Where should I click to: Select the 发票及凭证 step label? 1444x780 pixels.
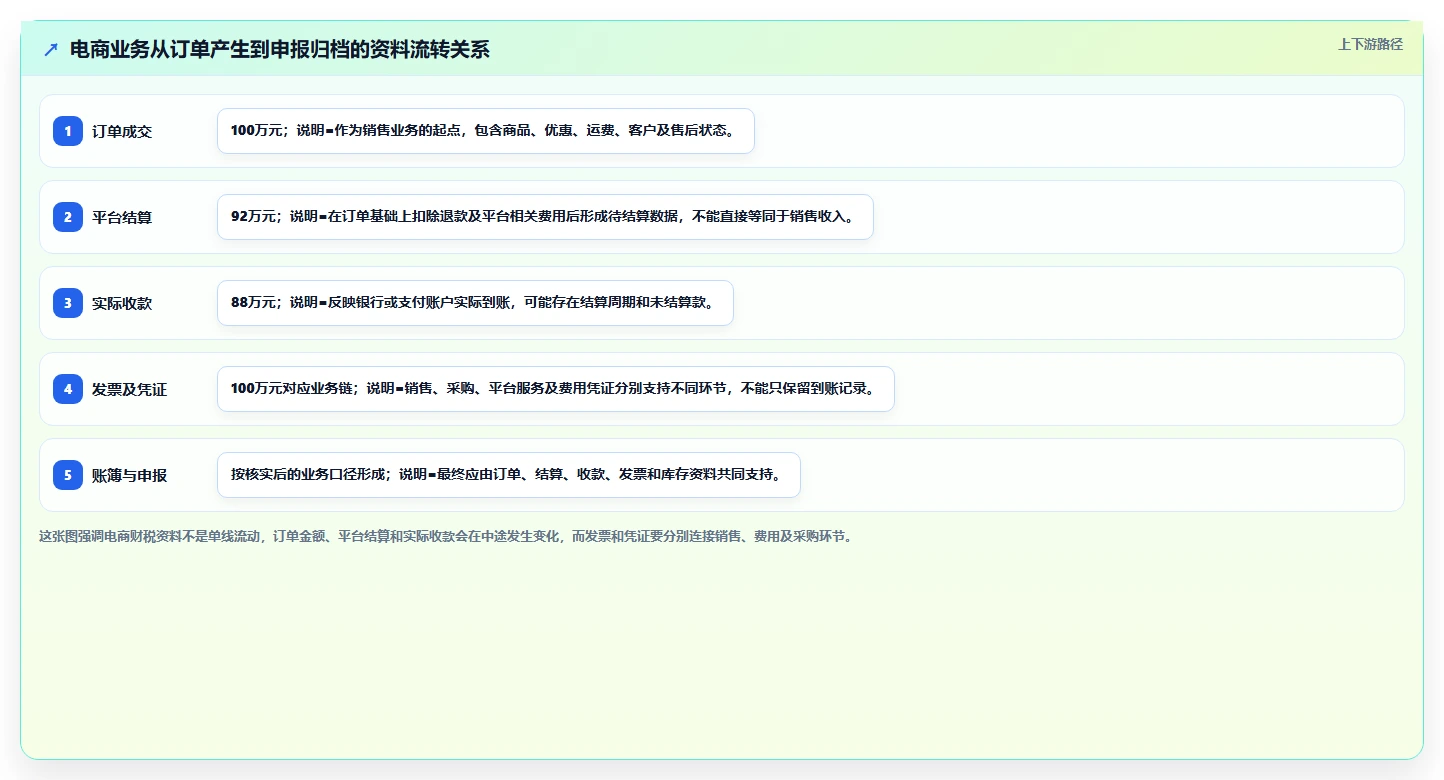(x=129, y=389)
